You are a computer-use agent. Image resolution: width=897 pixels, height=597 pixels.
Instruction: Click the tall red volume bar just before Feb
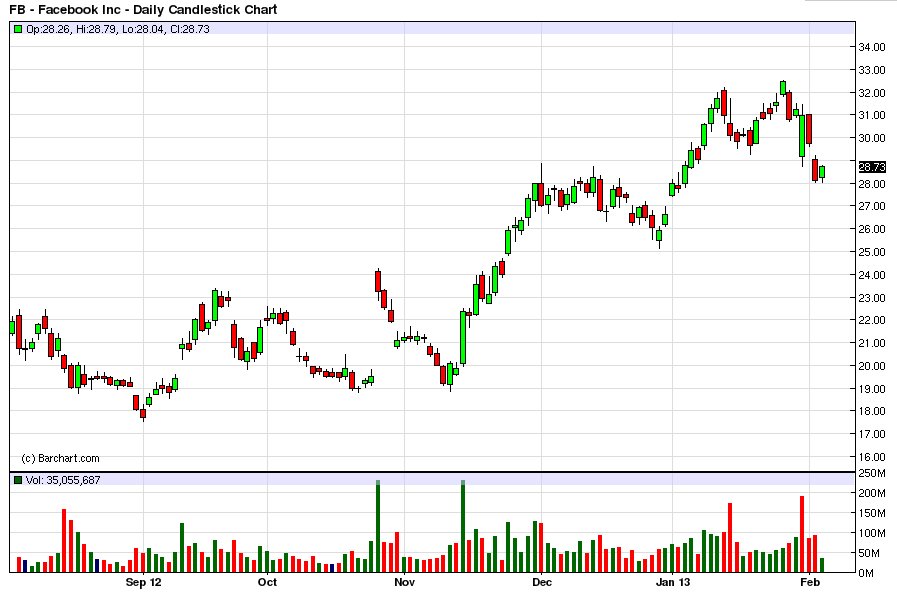(802, 534)
